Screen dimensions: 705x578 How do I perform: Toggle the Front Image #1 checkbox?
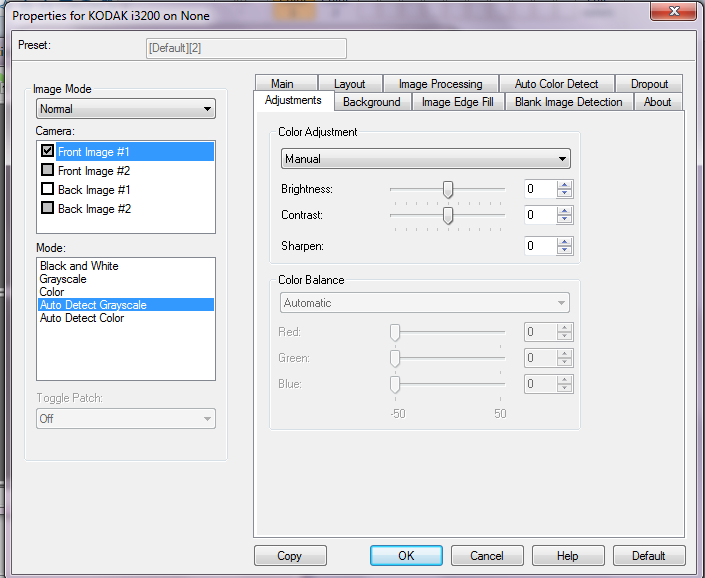[x=47, y=151]
